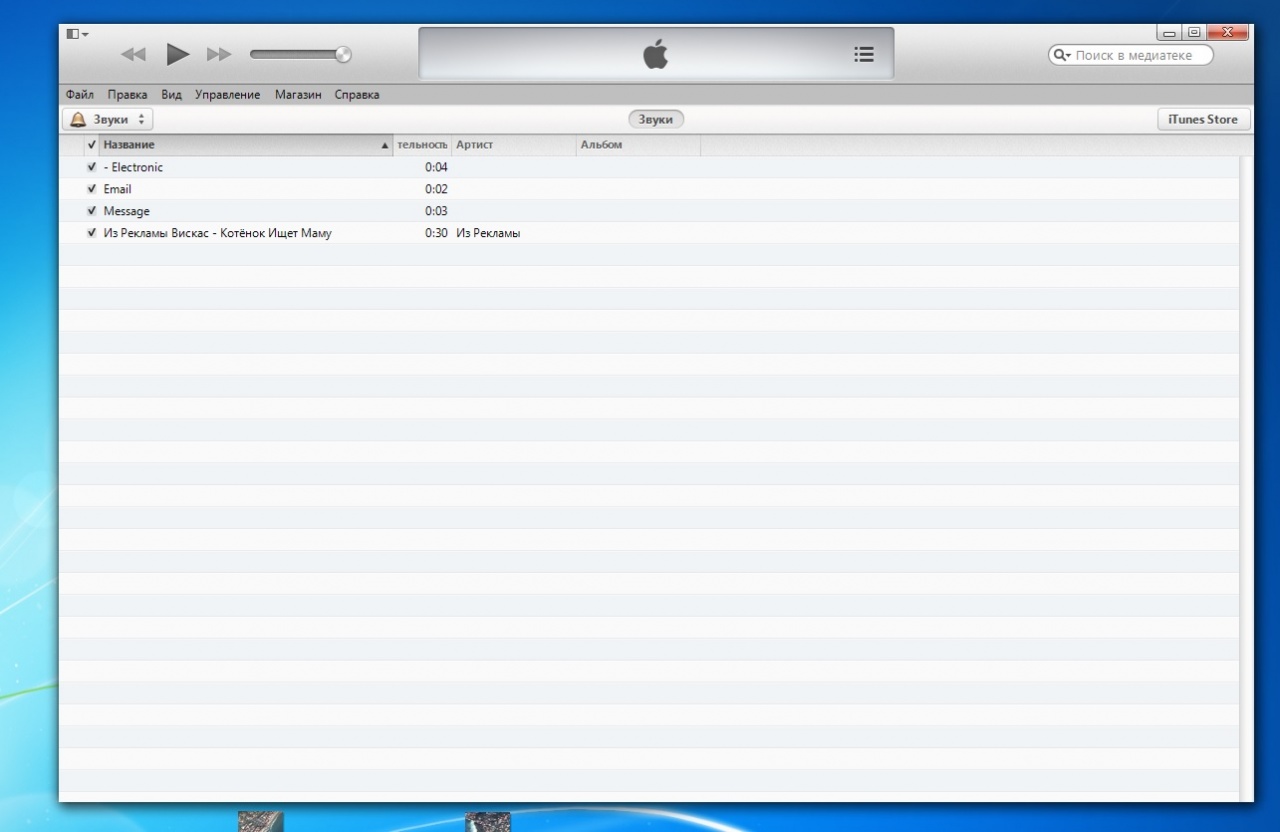Open the Магазин menu
The width and height of the screenshot is (1280, 832).
(298, 95)
